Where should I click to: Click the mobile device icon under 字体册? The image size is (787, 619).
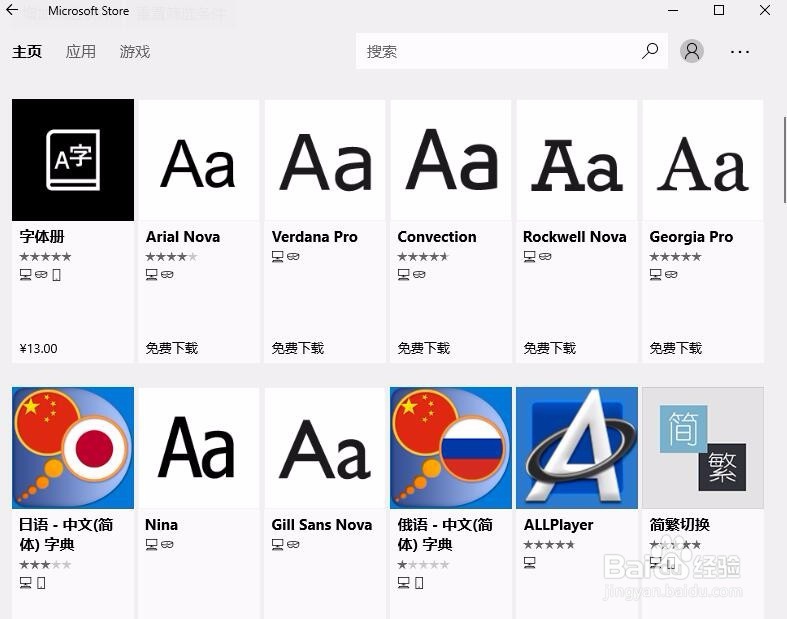tap(57, 275)
